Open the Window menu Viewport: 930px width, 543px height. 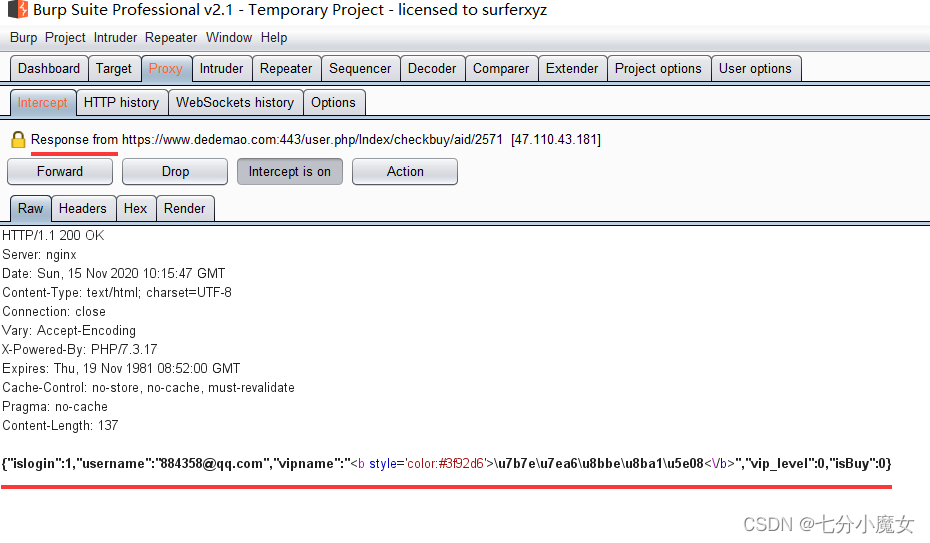click(229, 37)
